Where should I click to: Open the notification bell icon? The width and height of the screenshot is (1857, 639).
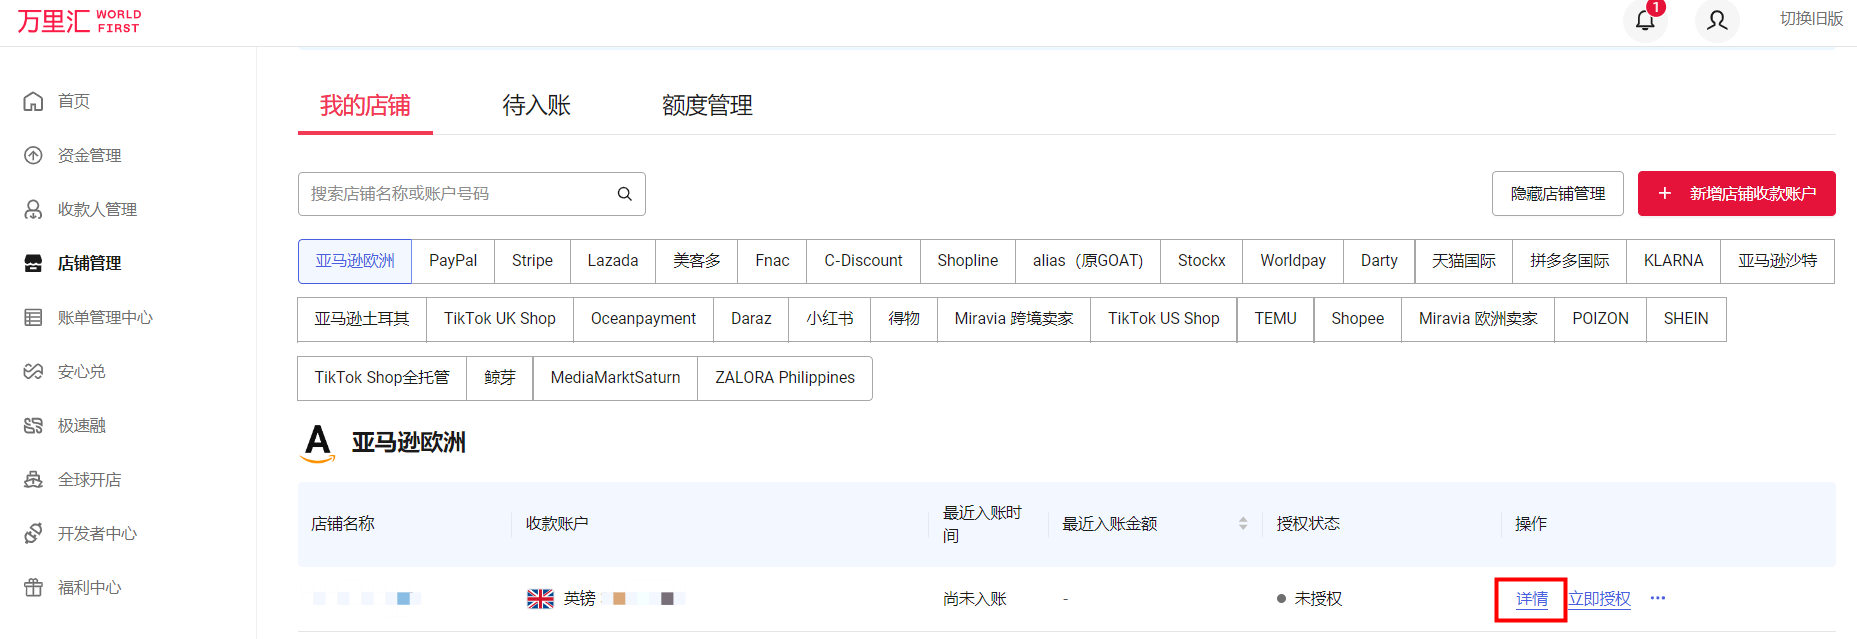coord(1645,20)
